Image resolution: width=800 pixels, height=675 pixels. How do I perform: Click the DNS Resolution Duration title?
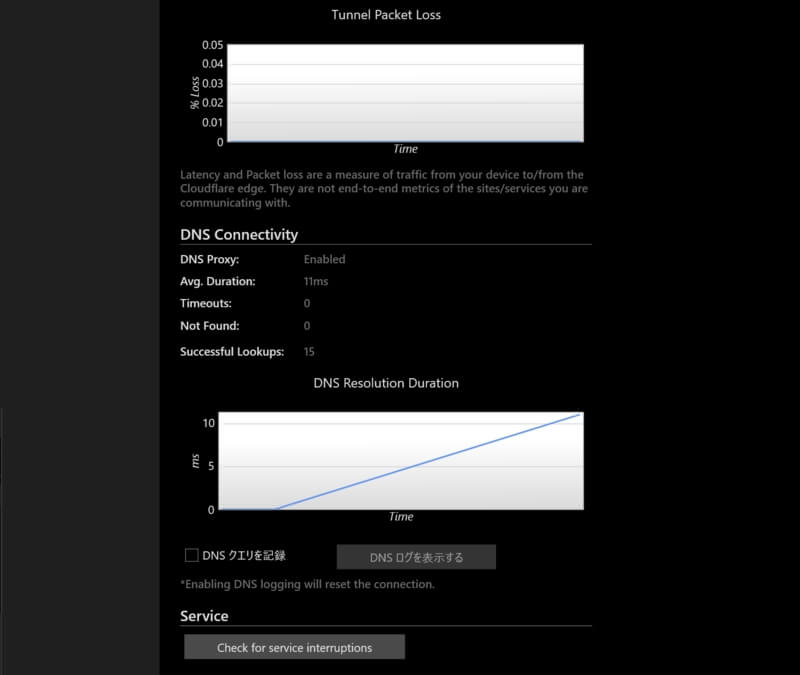coord(386,382)
